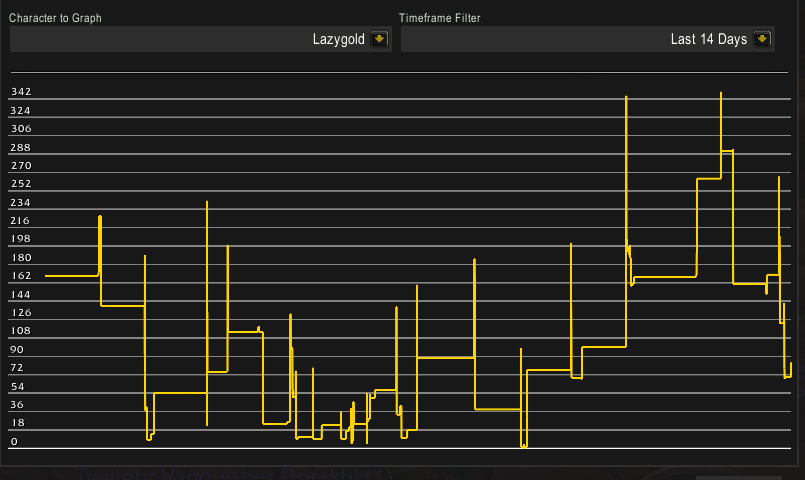
Task: Pick the 252 axis value
Action: (21, 184)
